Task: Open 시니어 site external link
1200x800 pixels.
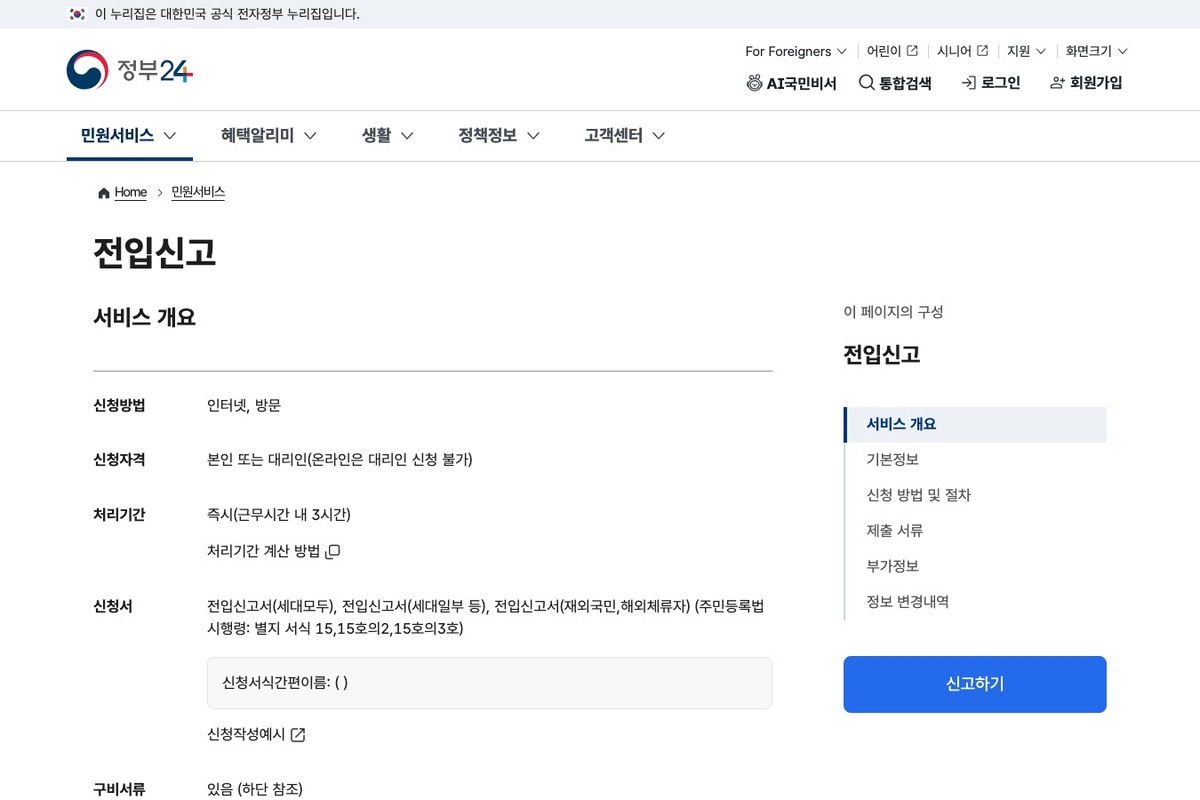Action: point(962,51)
